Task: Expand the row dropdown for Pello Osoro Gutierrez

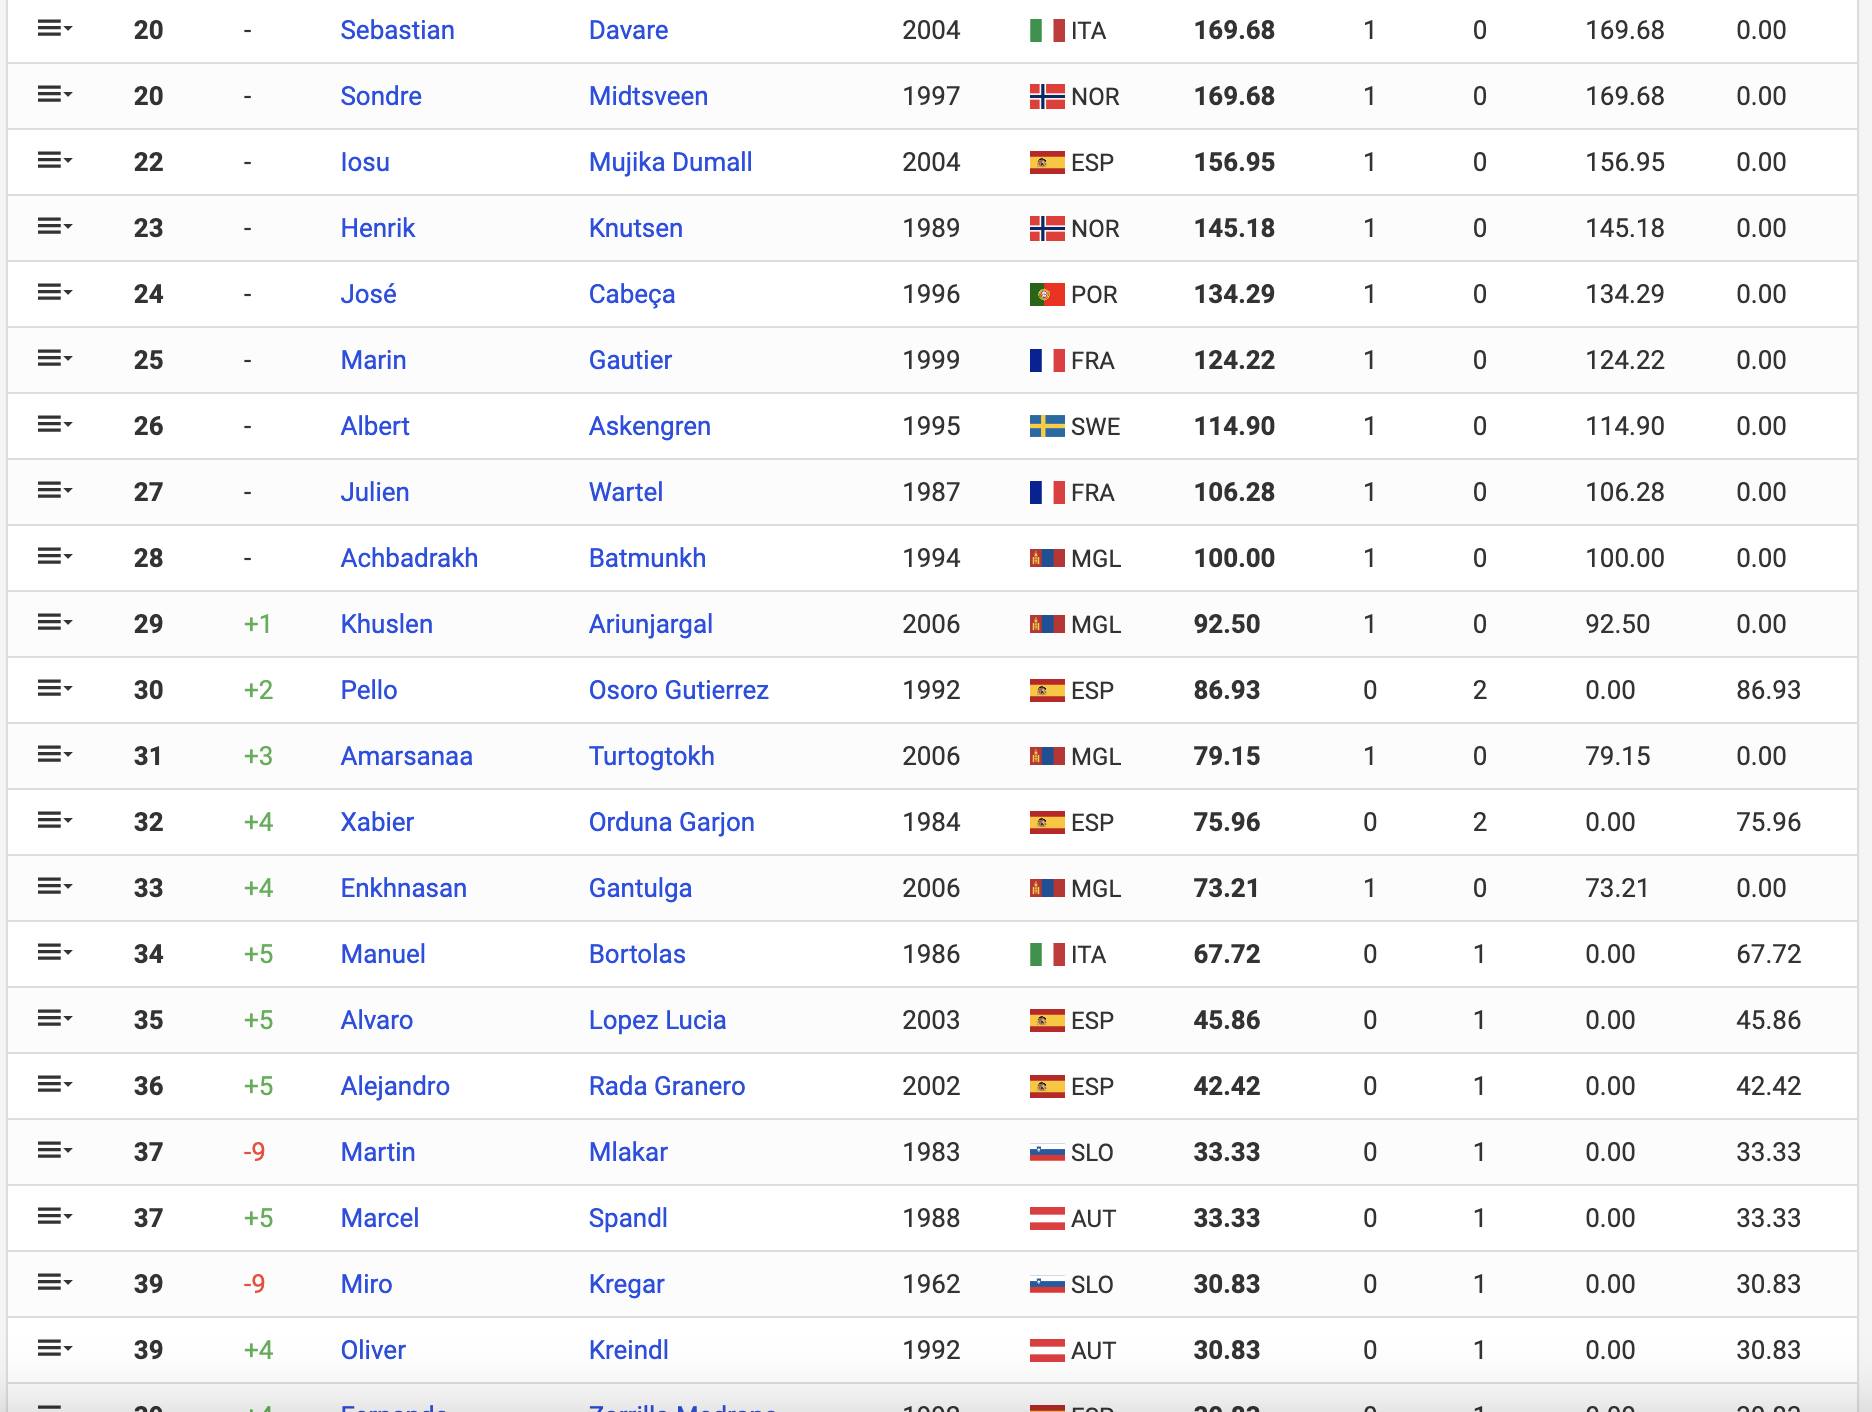Action: (x=54, y=689)
